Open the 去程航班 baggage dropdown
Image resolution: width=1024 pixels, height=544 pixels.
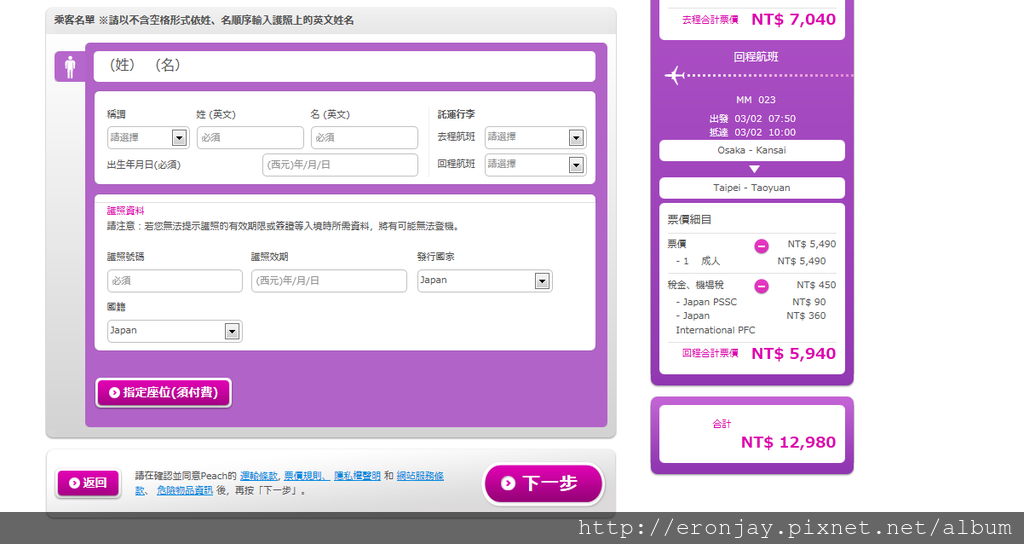coord(536,138)
